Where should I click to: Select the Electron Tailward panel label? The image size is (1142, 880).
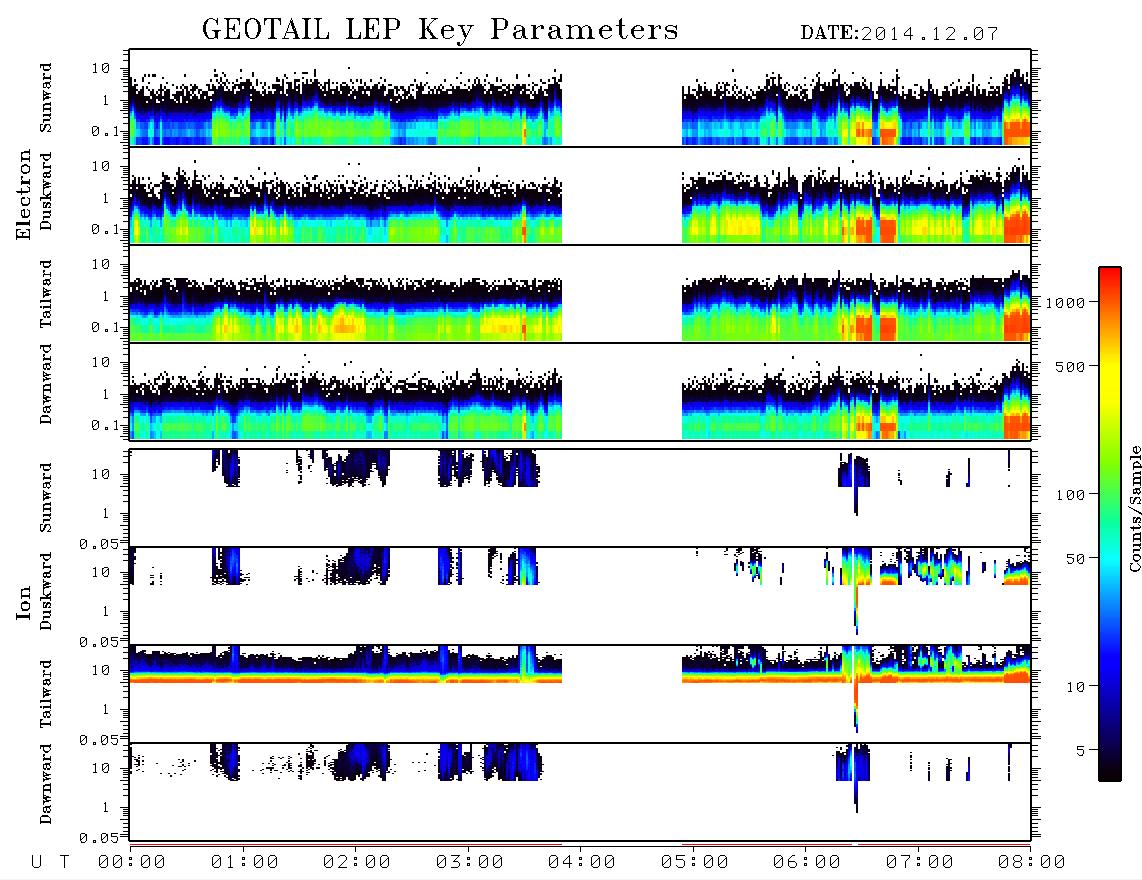click(x=46, y=294)
